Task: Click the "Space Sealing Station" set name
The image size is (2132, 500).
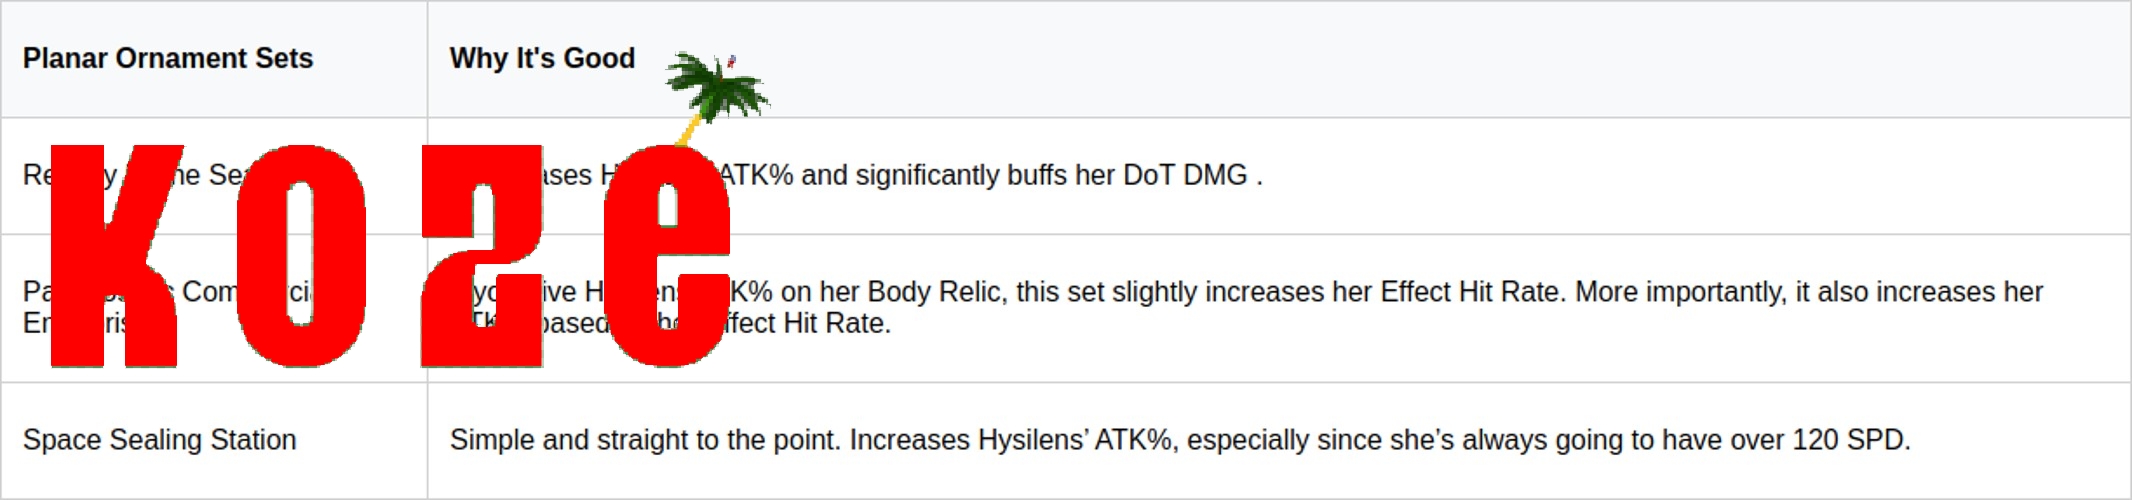Action: [160, 440]
